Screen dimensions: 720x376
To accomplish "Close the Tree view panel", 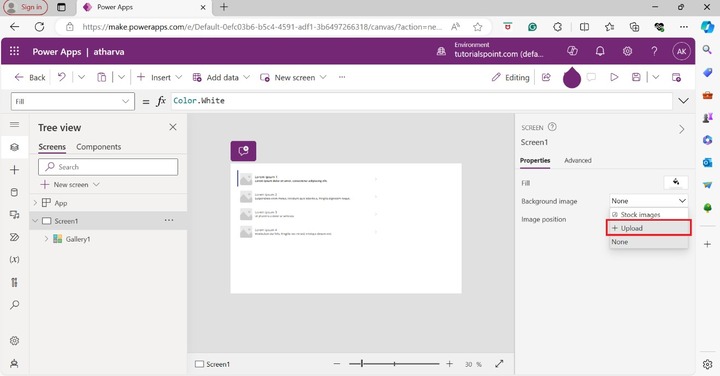I will point(173,127).
